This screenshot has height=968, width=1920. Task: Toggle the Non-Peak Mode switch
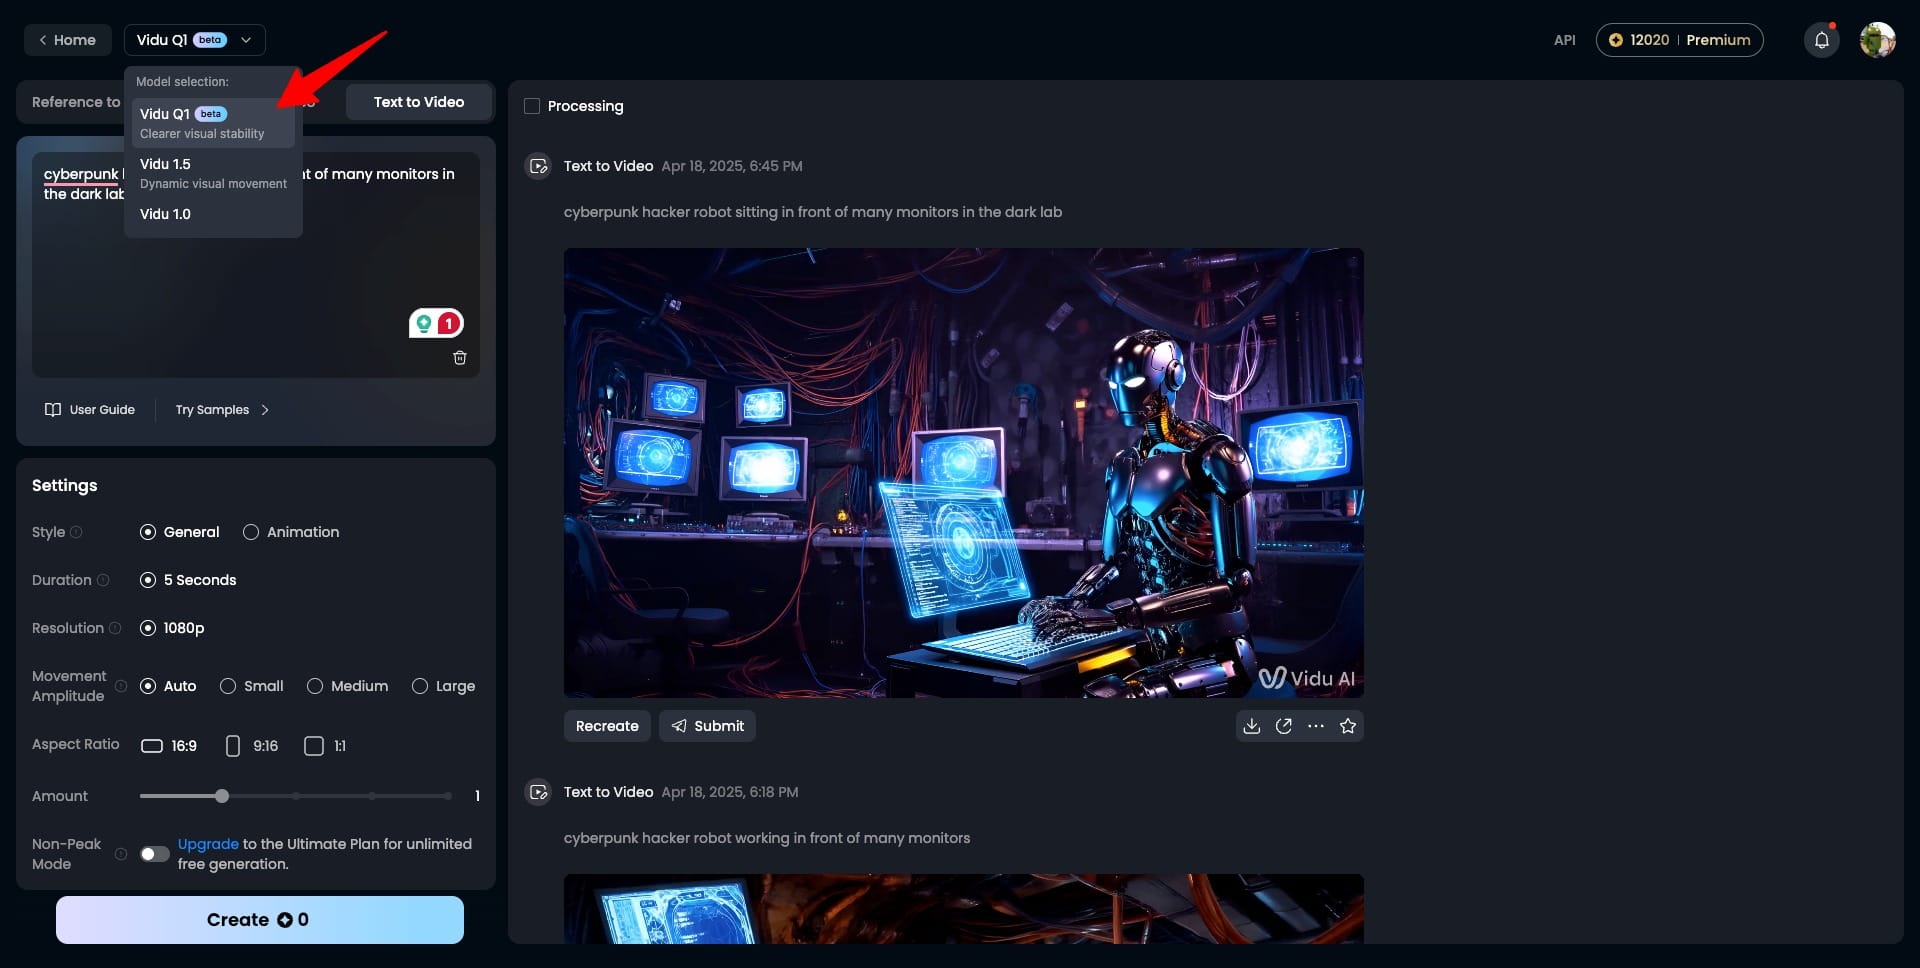154,854
